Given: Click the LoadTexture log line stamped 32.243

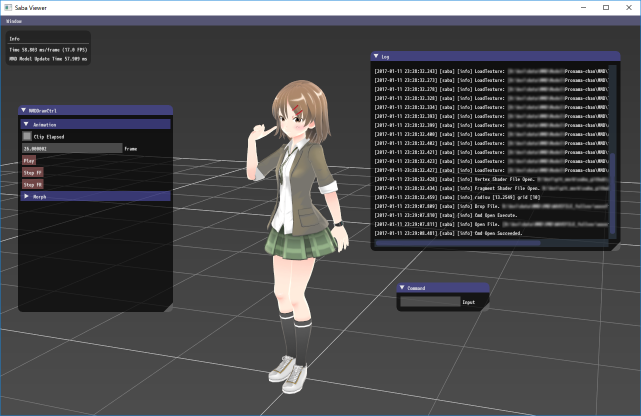Looking at the screenshot, I should pos(491,72).
